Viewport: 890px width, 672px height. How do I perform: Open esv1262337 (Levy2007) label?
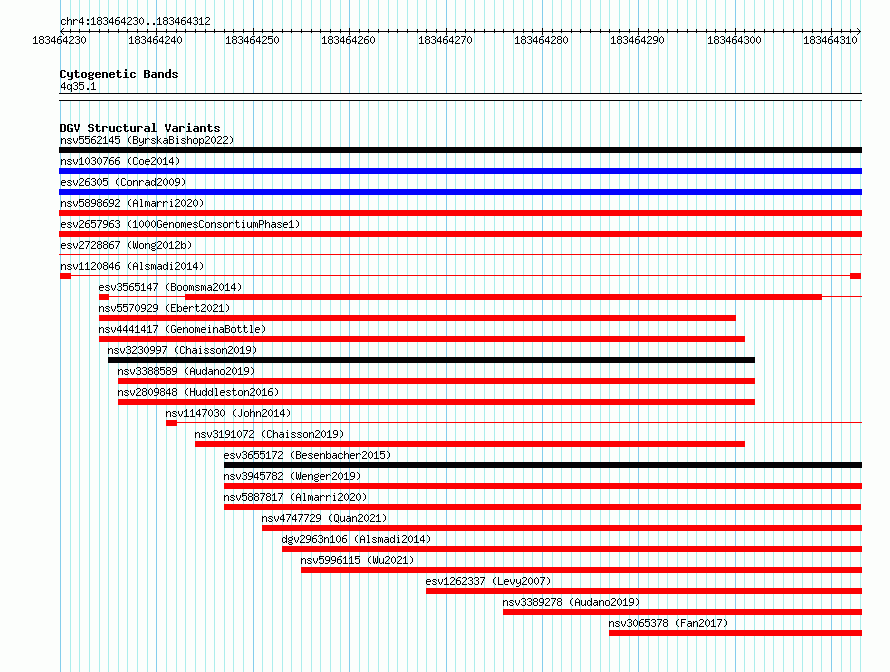point(488,581)
